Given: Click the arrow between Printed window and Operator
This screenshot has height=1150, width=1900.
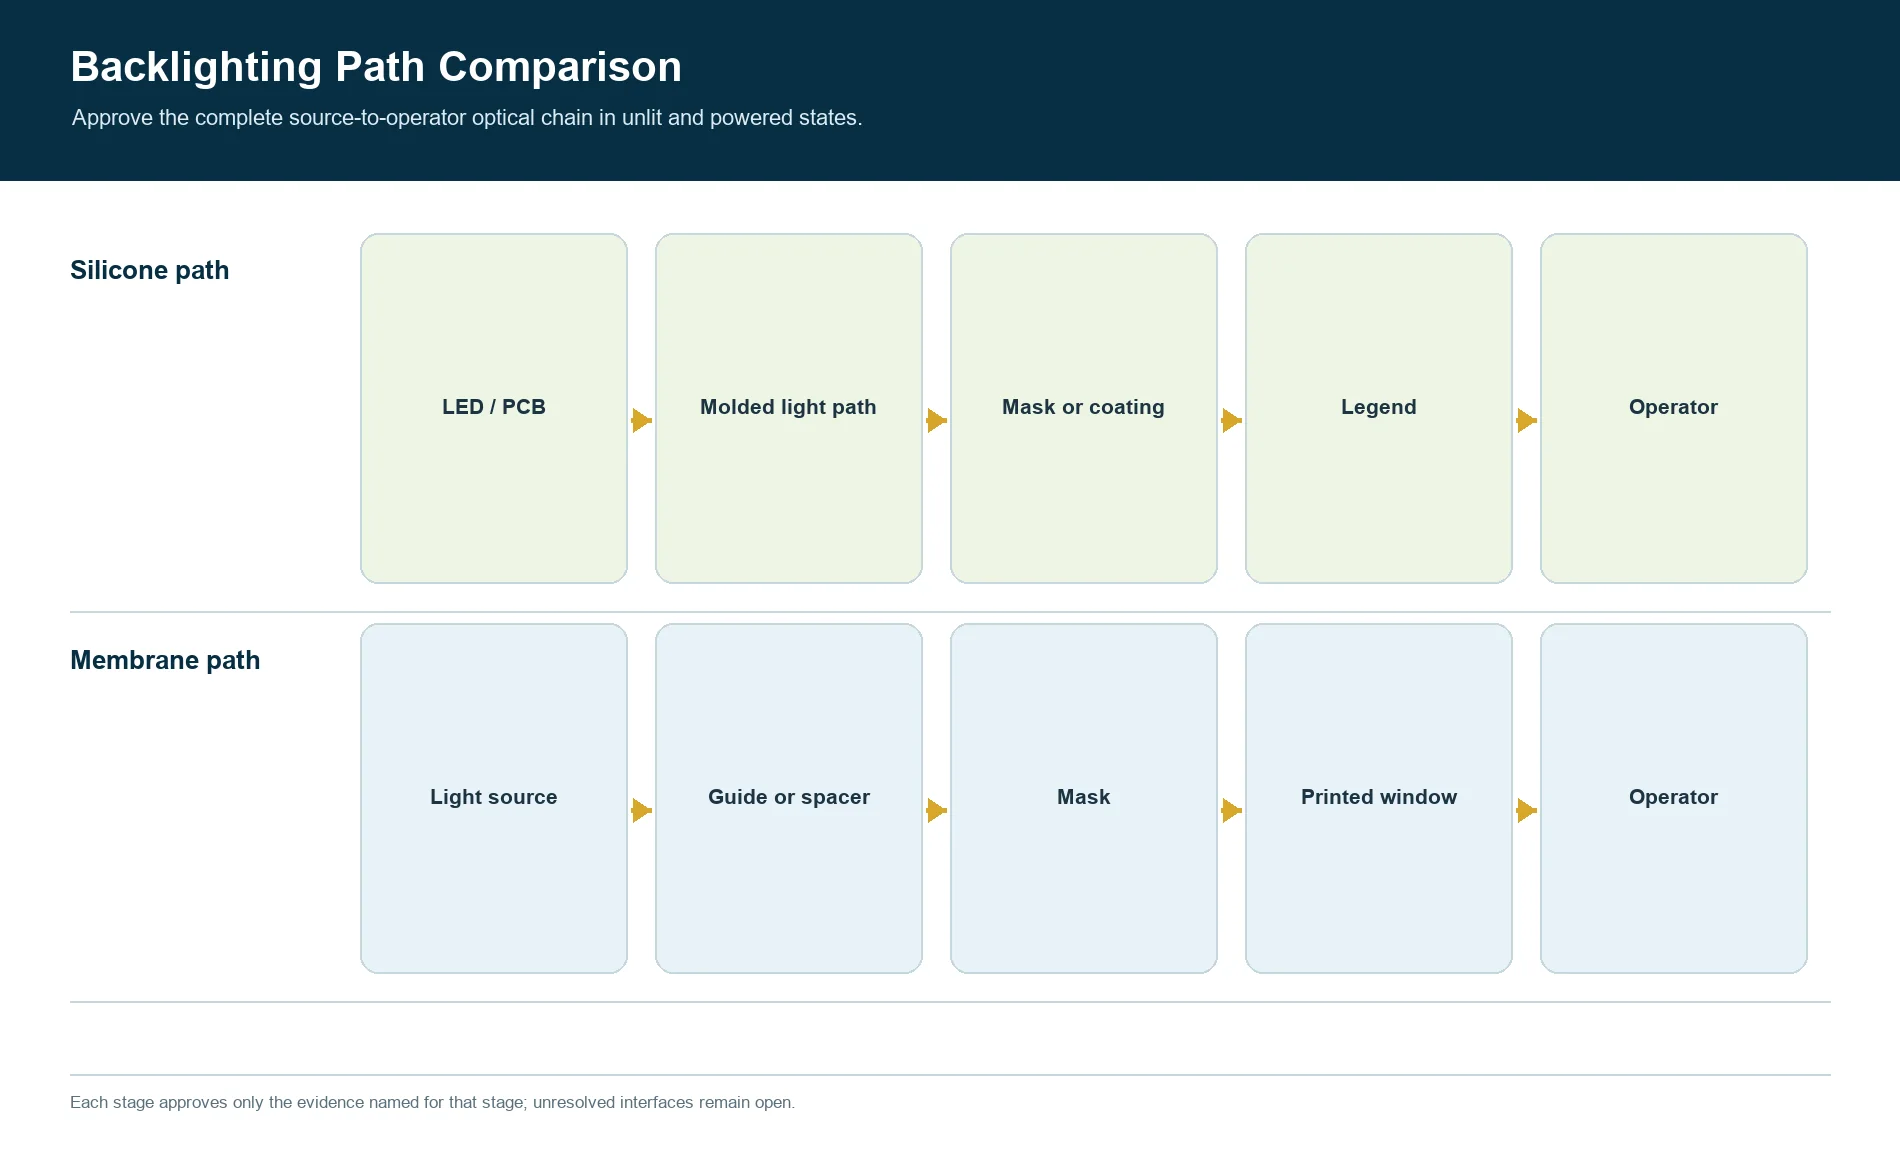Looking at the screenshot, I should (x=1527, y=810).
